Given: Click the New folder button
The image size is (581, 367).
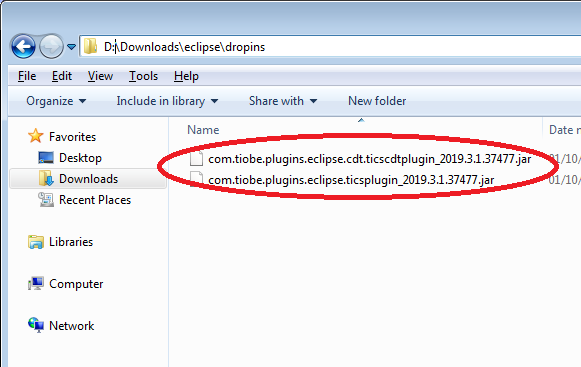Looking at the screenshot, I should pos(377,101).
